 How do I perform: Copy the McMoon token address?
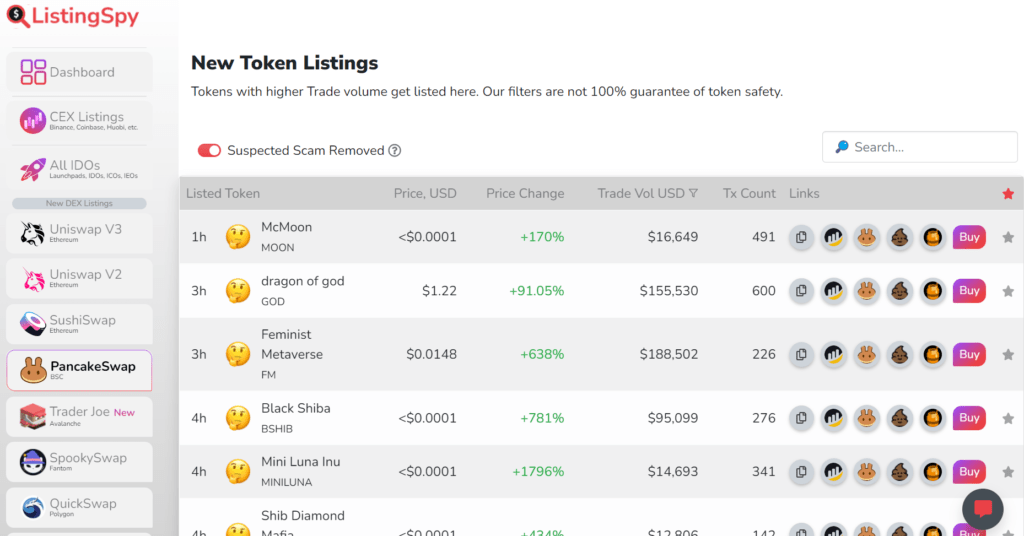pos(801,237)
